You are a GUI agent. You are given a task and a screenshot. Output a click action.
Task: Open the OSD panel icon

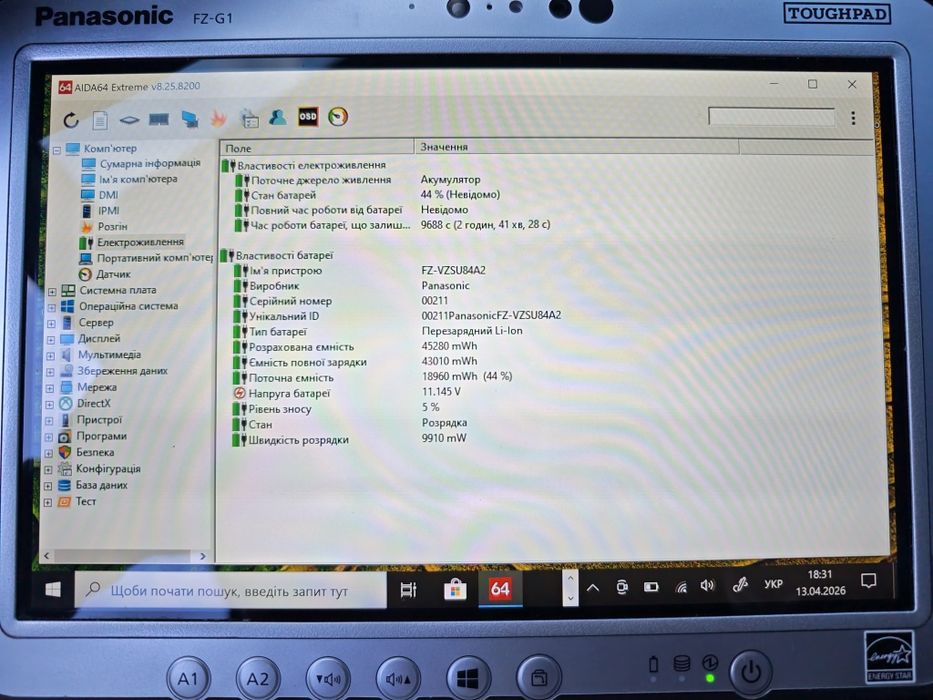308,117
